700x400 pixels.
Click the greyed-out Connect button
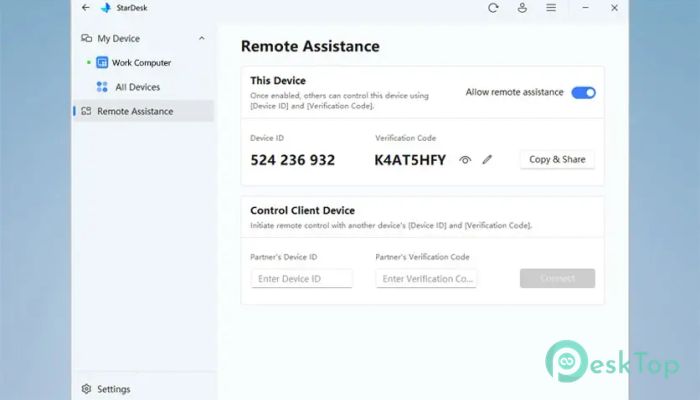pos(557,278)
